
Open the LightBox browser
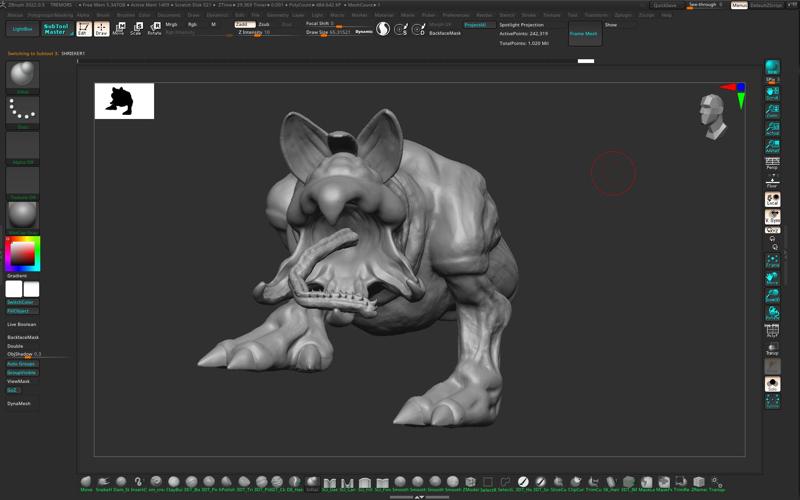pos(22,29)
